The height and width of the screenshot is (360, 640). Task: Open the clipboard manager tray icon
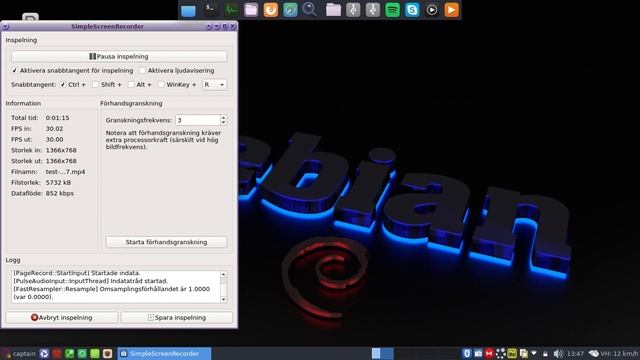524,353
